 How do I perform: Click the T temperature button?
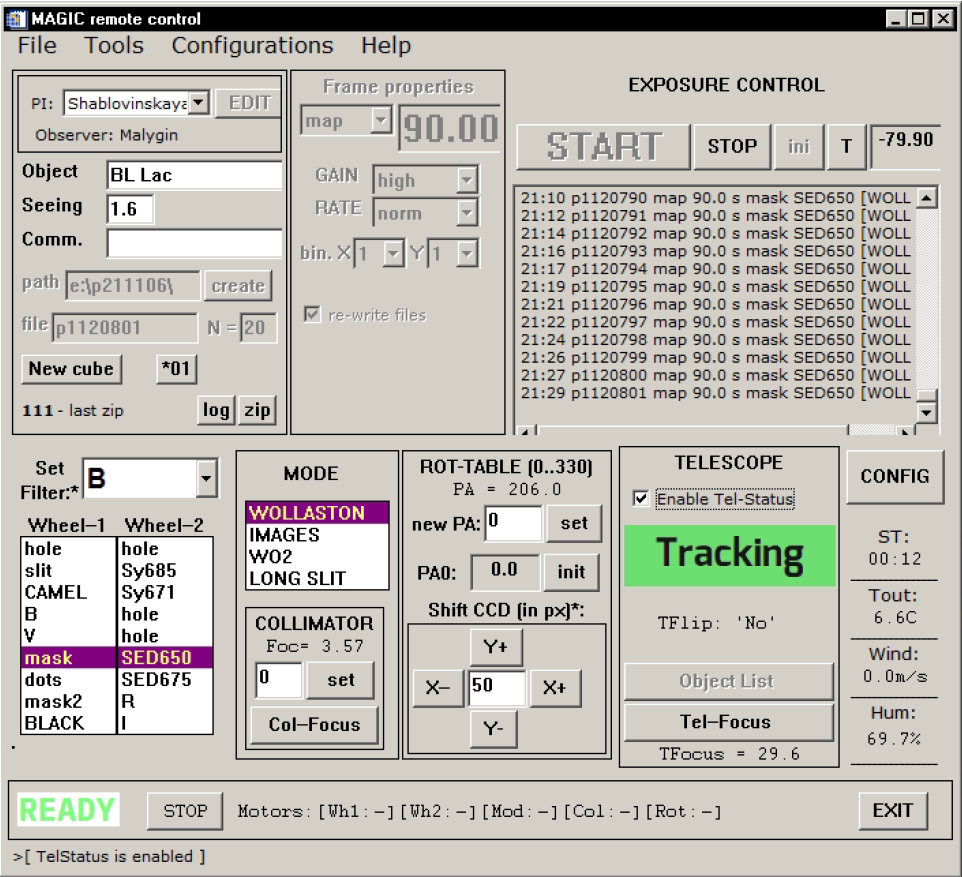pyautogui.click(x=846, y=147)
